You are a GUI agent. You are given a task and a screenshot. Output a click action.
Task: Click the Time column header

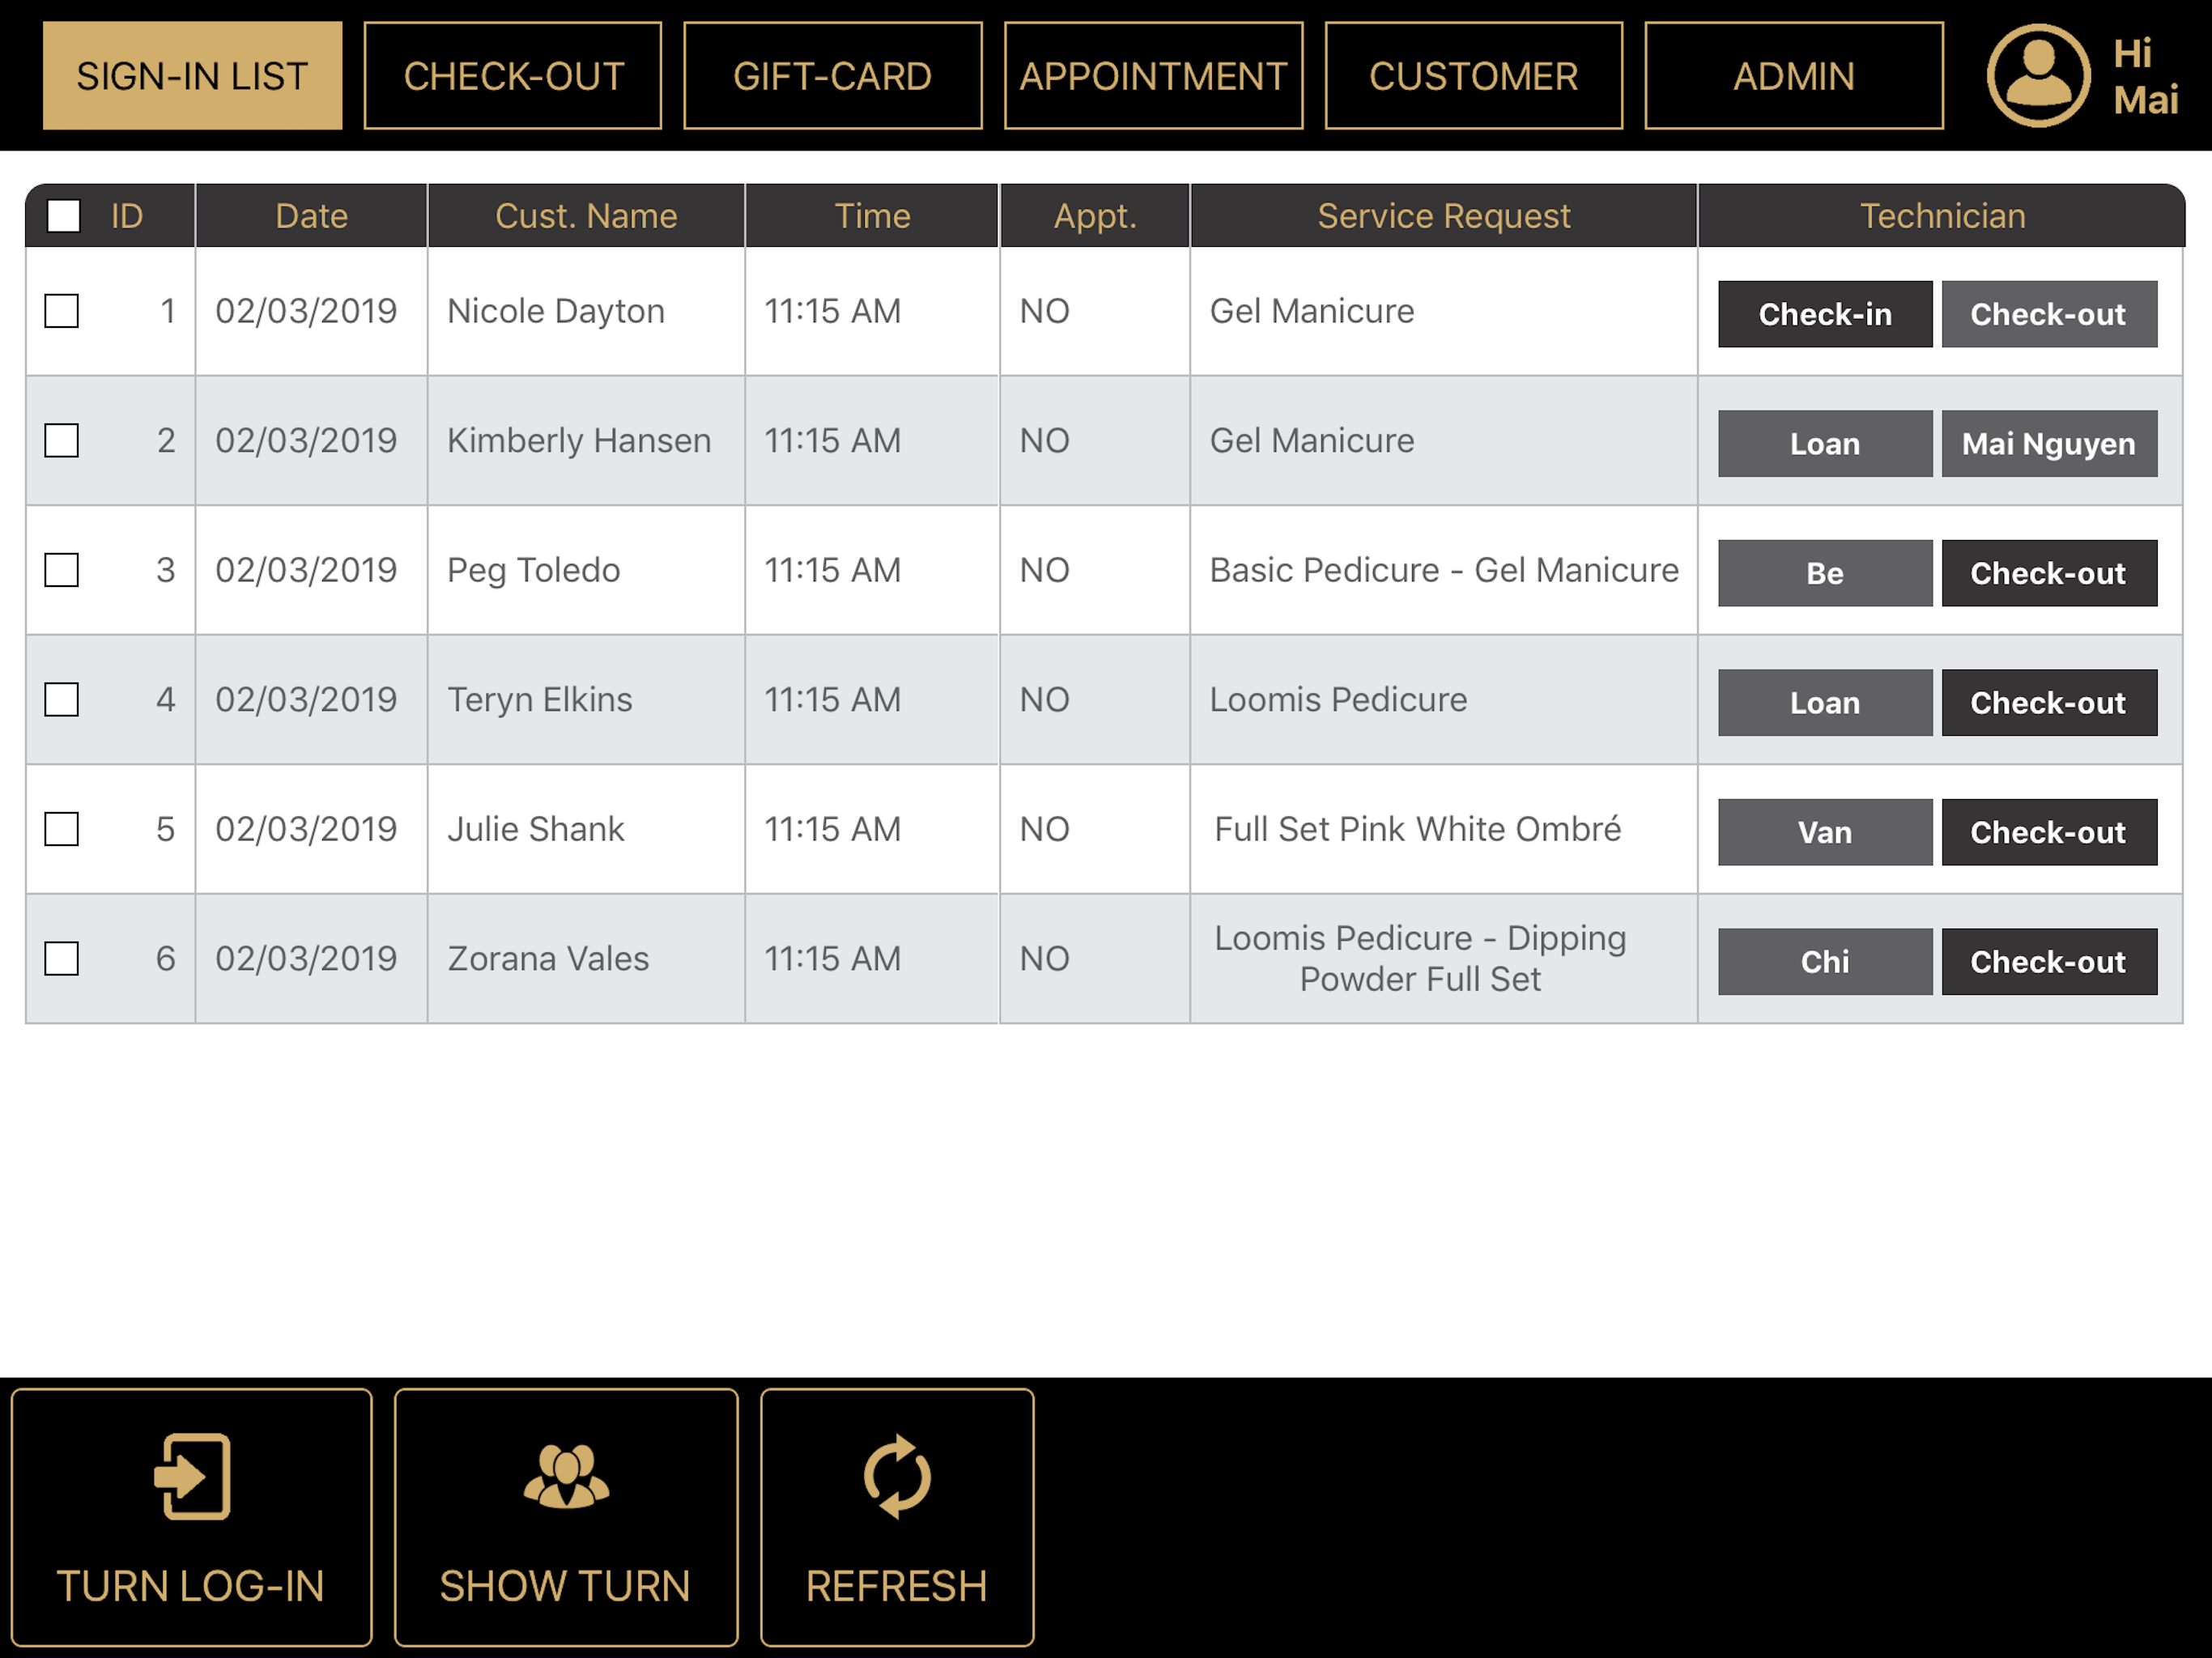(872, 216)
